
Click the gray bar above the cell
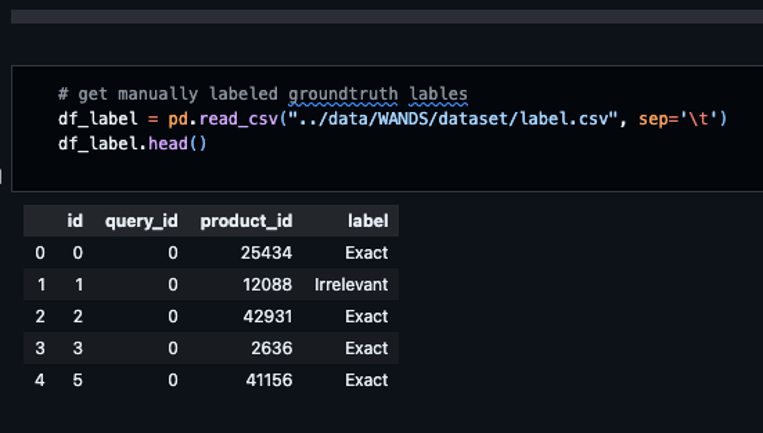click(x=387, y=17)
